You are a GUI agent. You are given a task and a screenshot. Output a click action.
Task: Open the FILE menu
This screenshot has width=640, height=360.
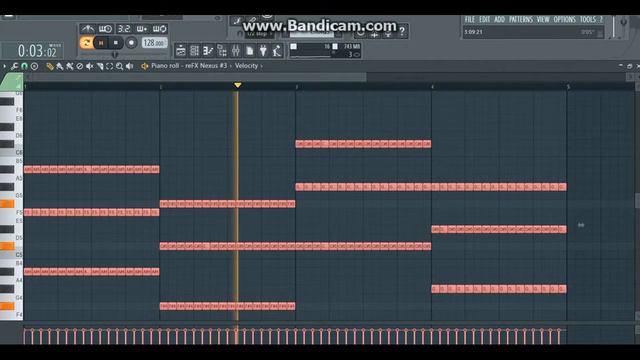coord(470,20)
